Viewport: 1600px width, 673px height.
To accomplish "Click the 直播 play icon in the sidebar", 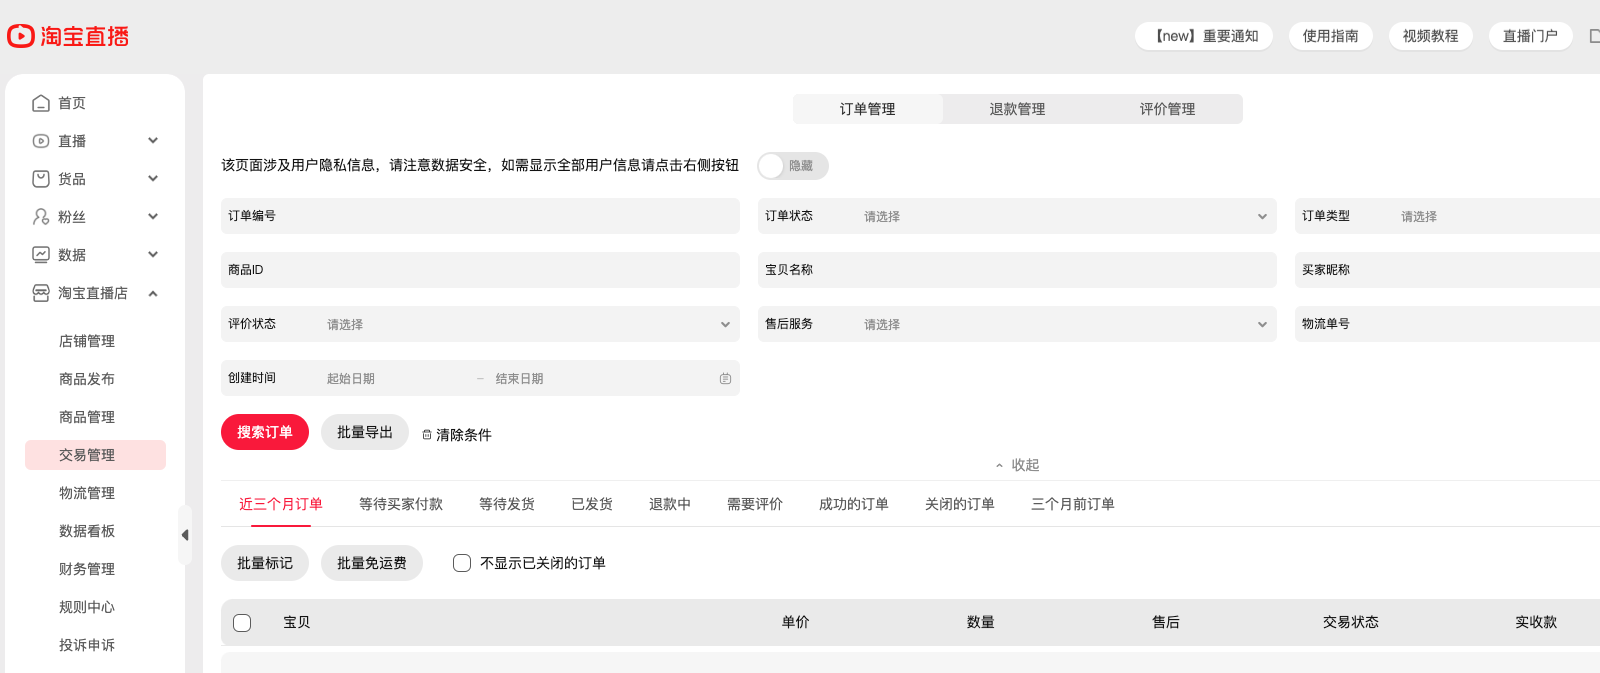I will (x=41, y=141).
